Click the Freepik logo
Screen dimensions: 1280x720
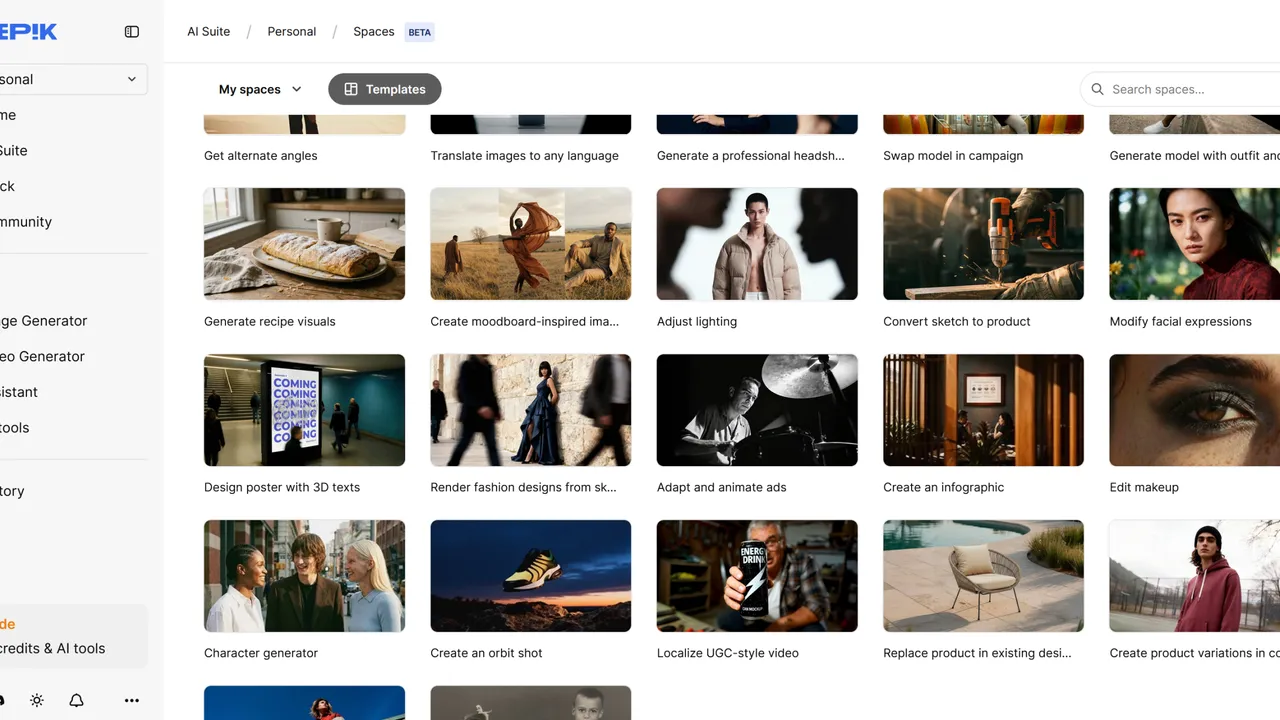pos(28,32)
